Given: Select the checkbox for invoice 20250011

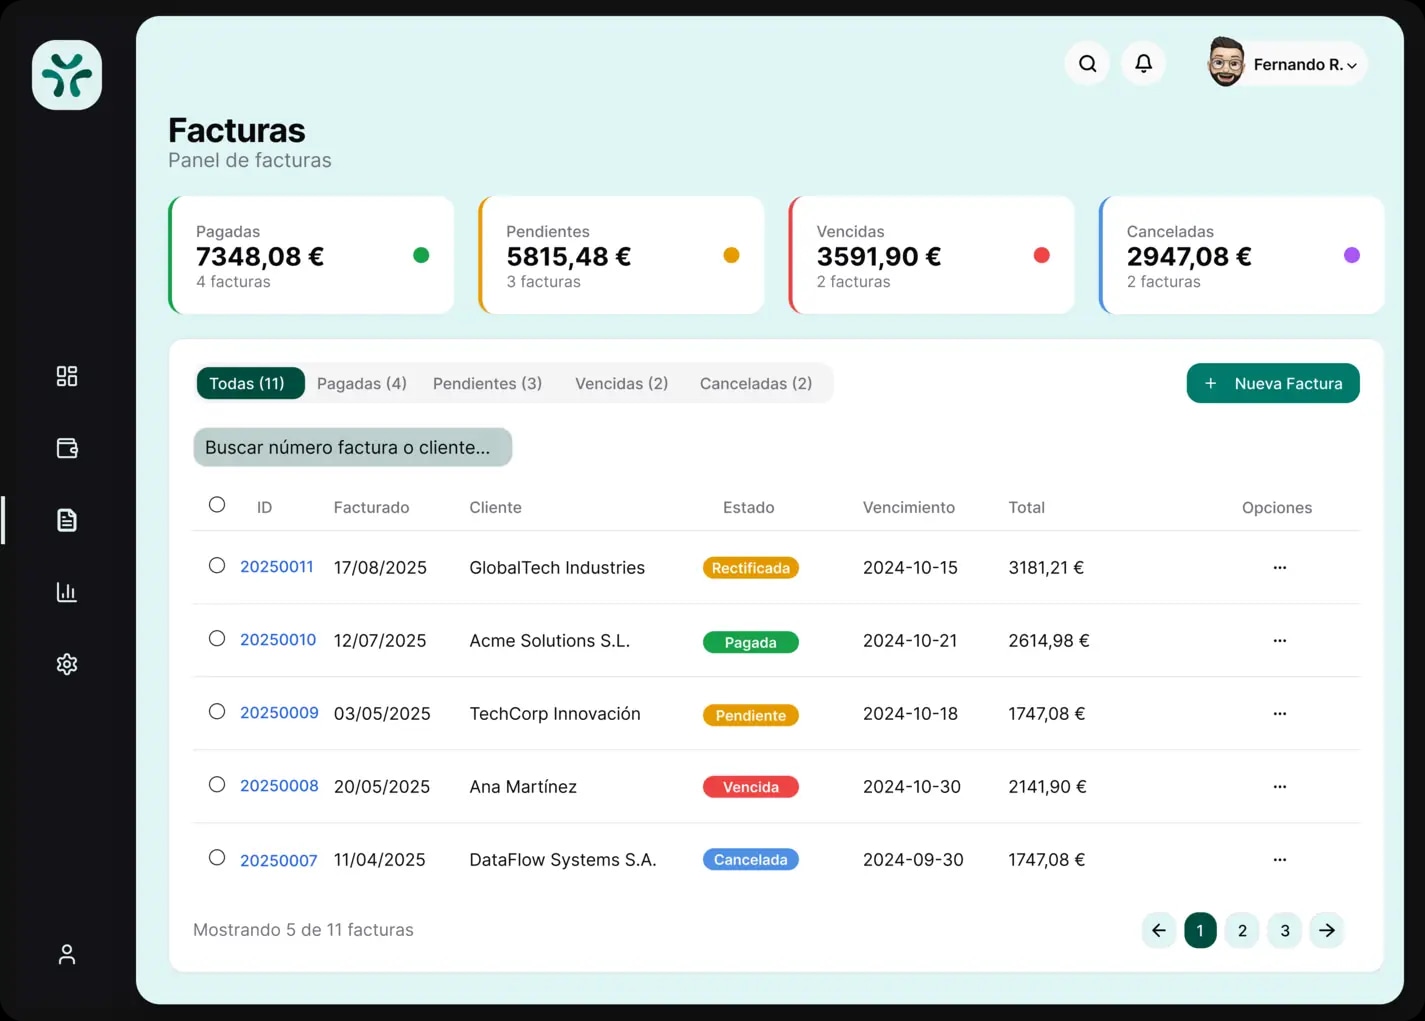Looking at the screenshot, I should pos(217,565).
